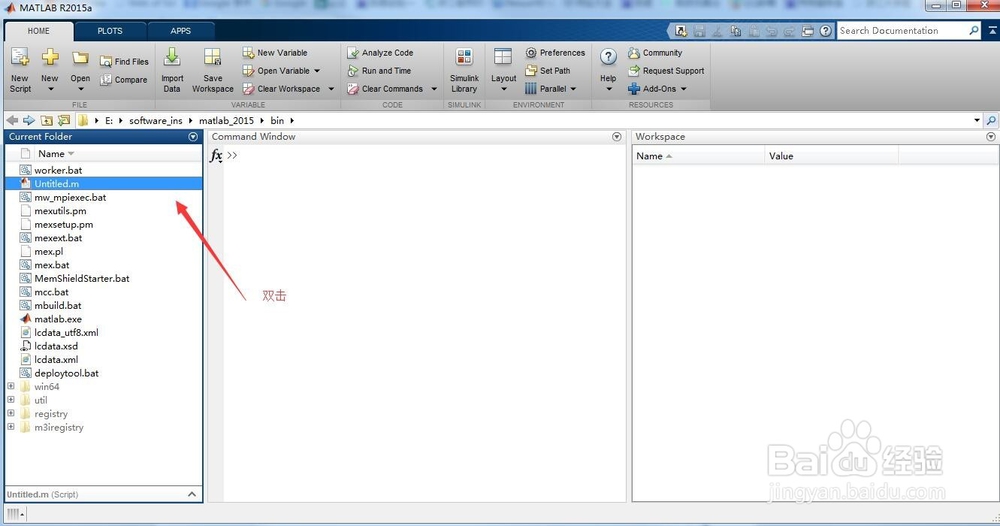Click Find Files
Image resolution: width=1000 pixels, height=526 pixels.
pos(124,61)
